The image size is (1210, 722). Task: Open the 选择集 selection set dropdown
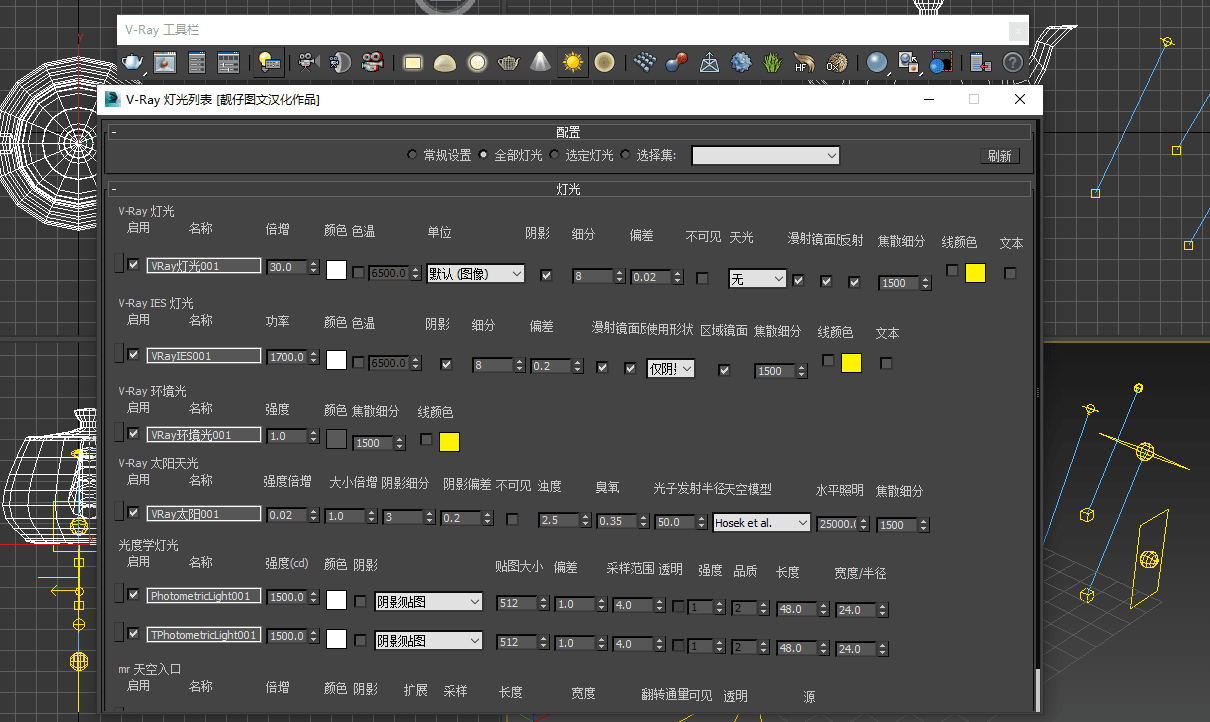pos(766,155)
